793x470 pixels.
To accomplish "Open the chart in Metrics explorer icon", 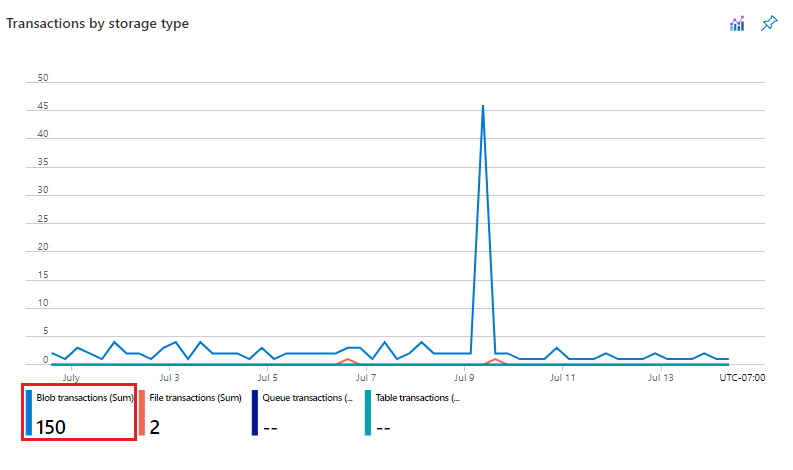I will (737, 23).
